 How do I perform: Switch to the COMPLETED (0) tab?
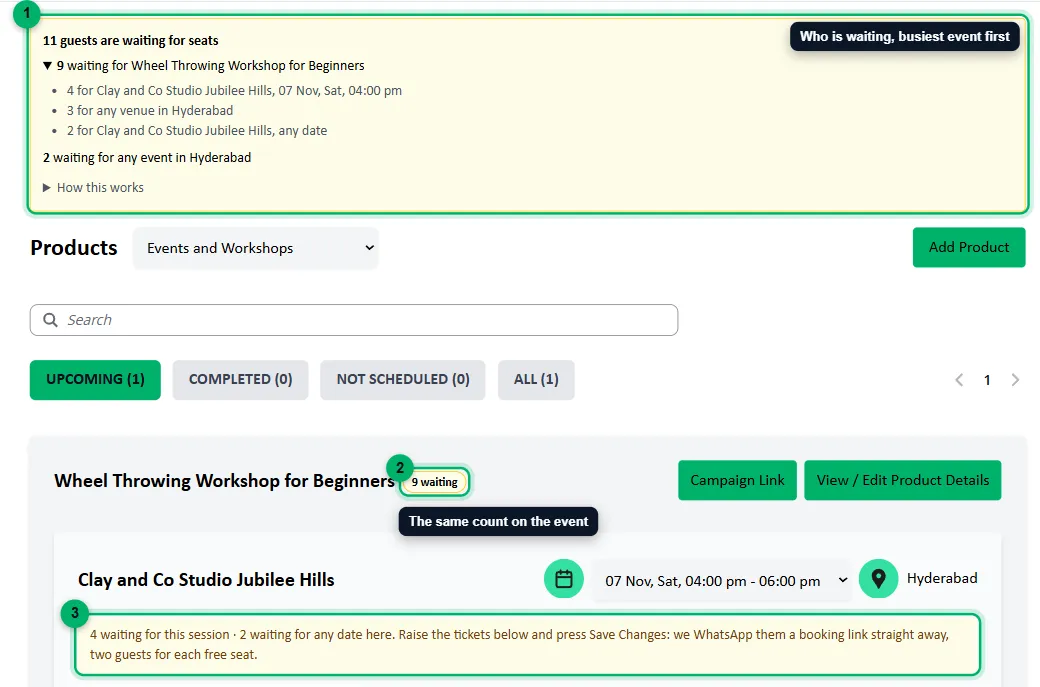tap(240, 380)
